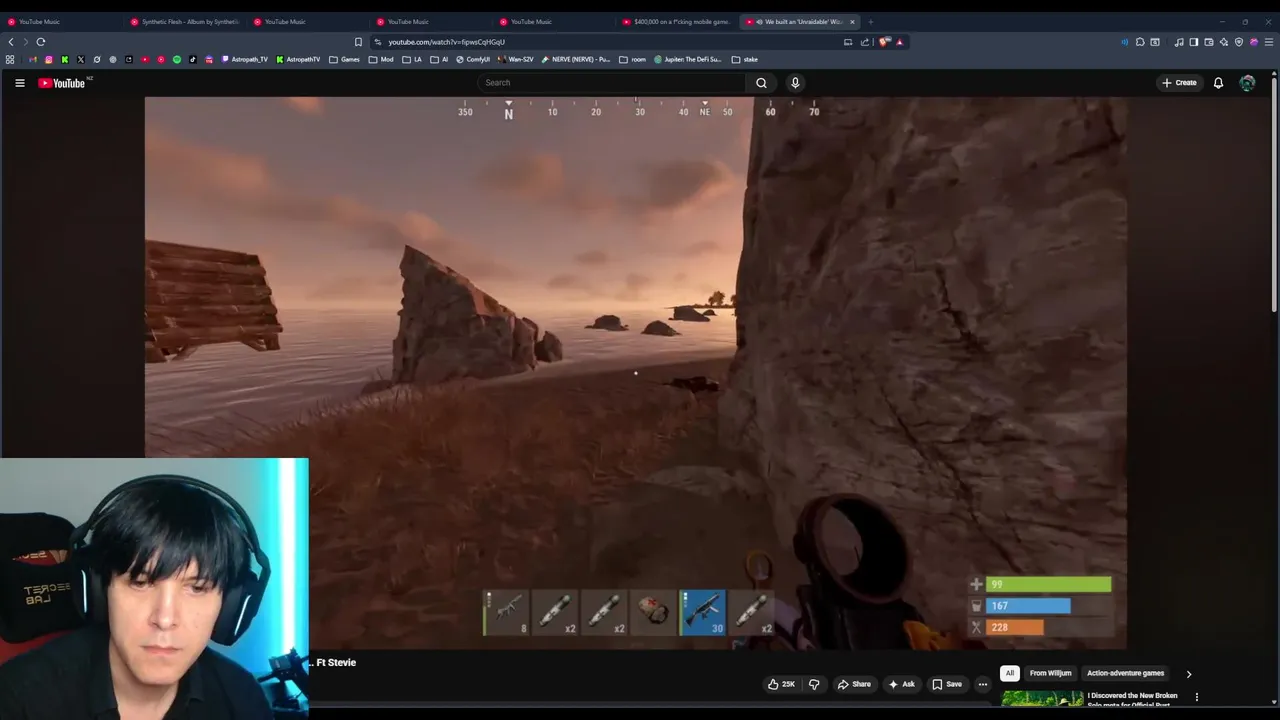
Task: Open the Instagram bookmark icon
Action: pyautogui.click(x=48, y=60)
